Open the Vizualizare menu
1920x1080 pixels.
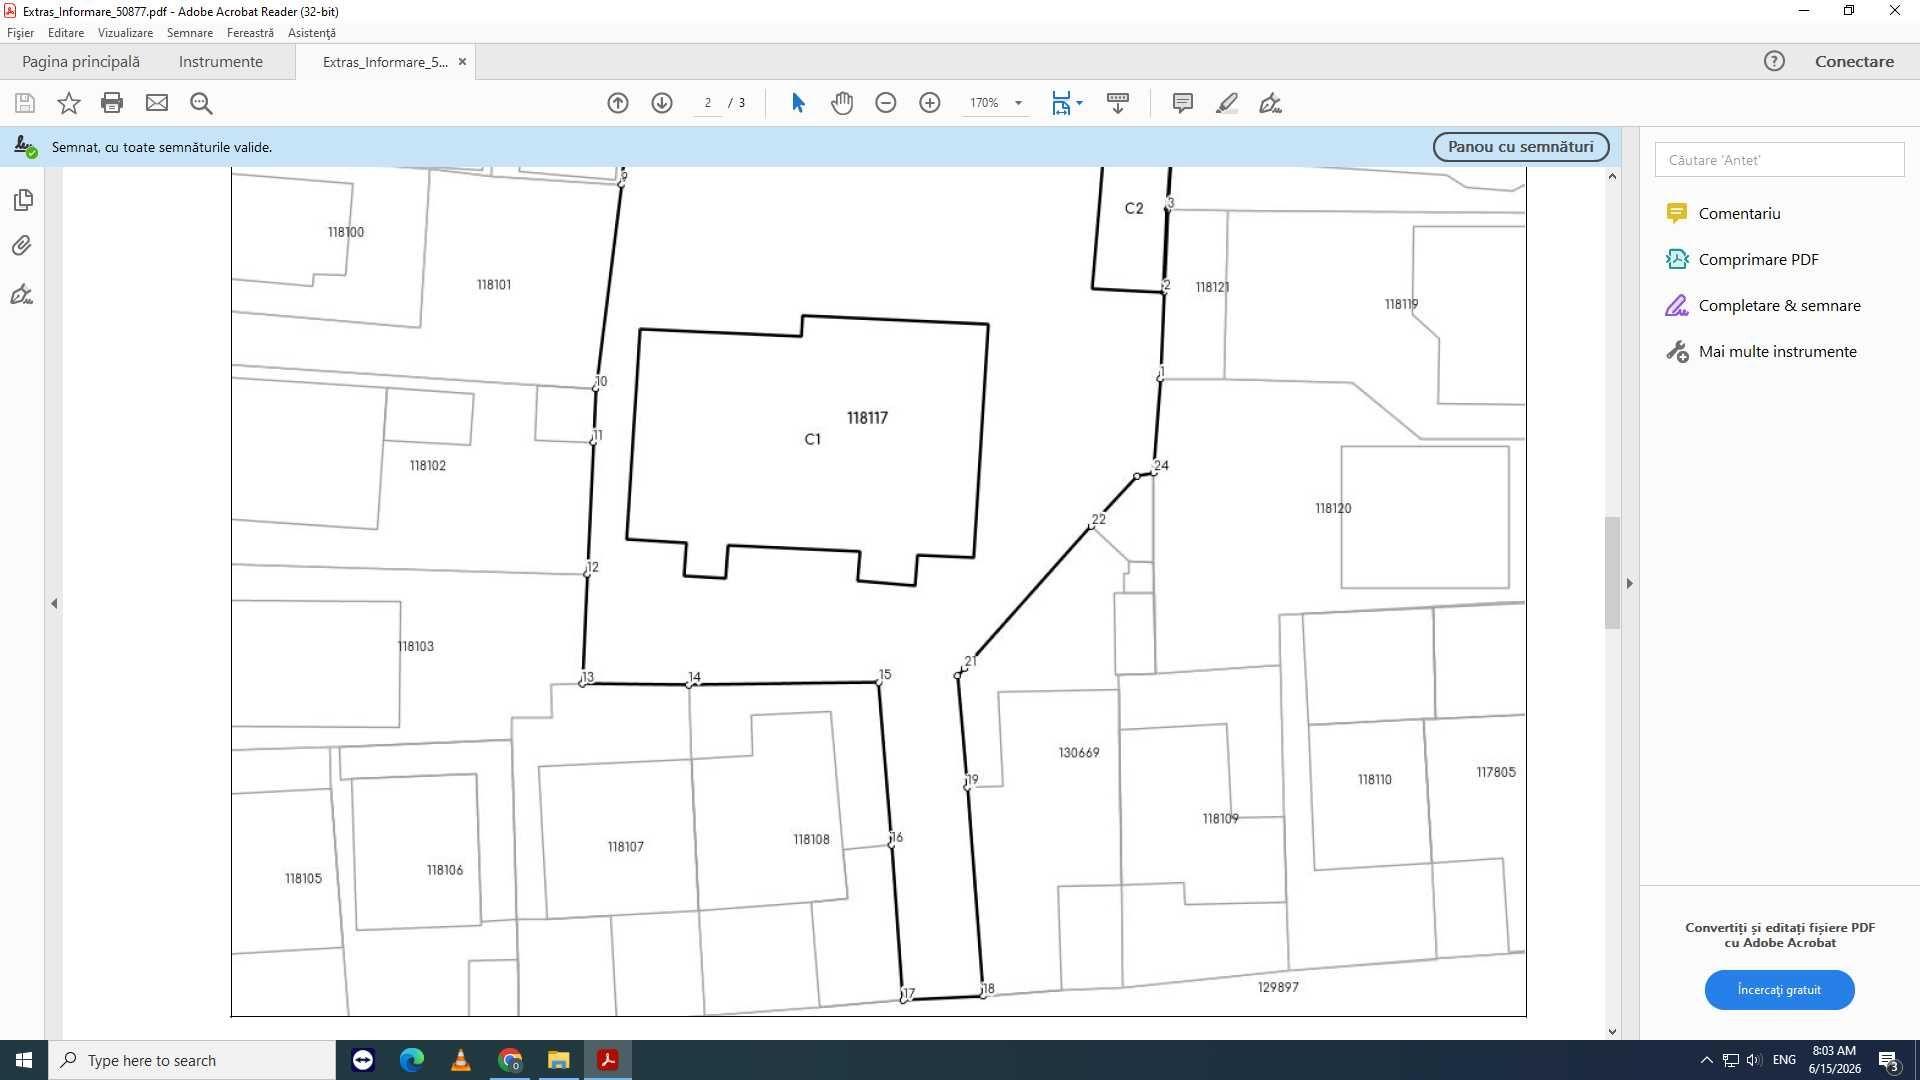(125, 33)
